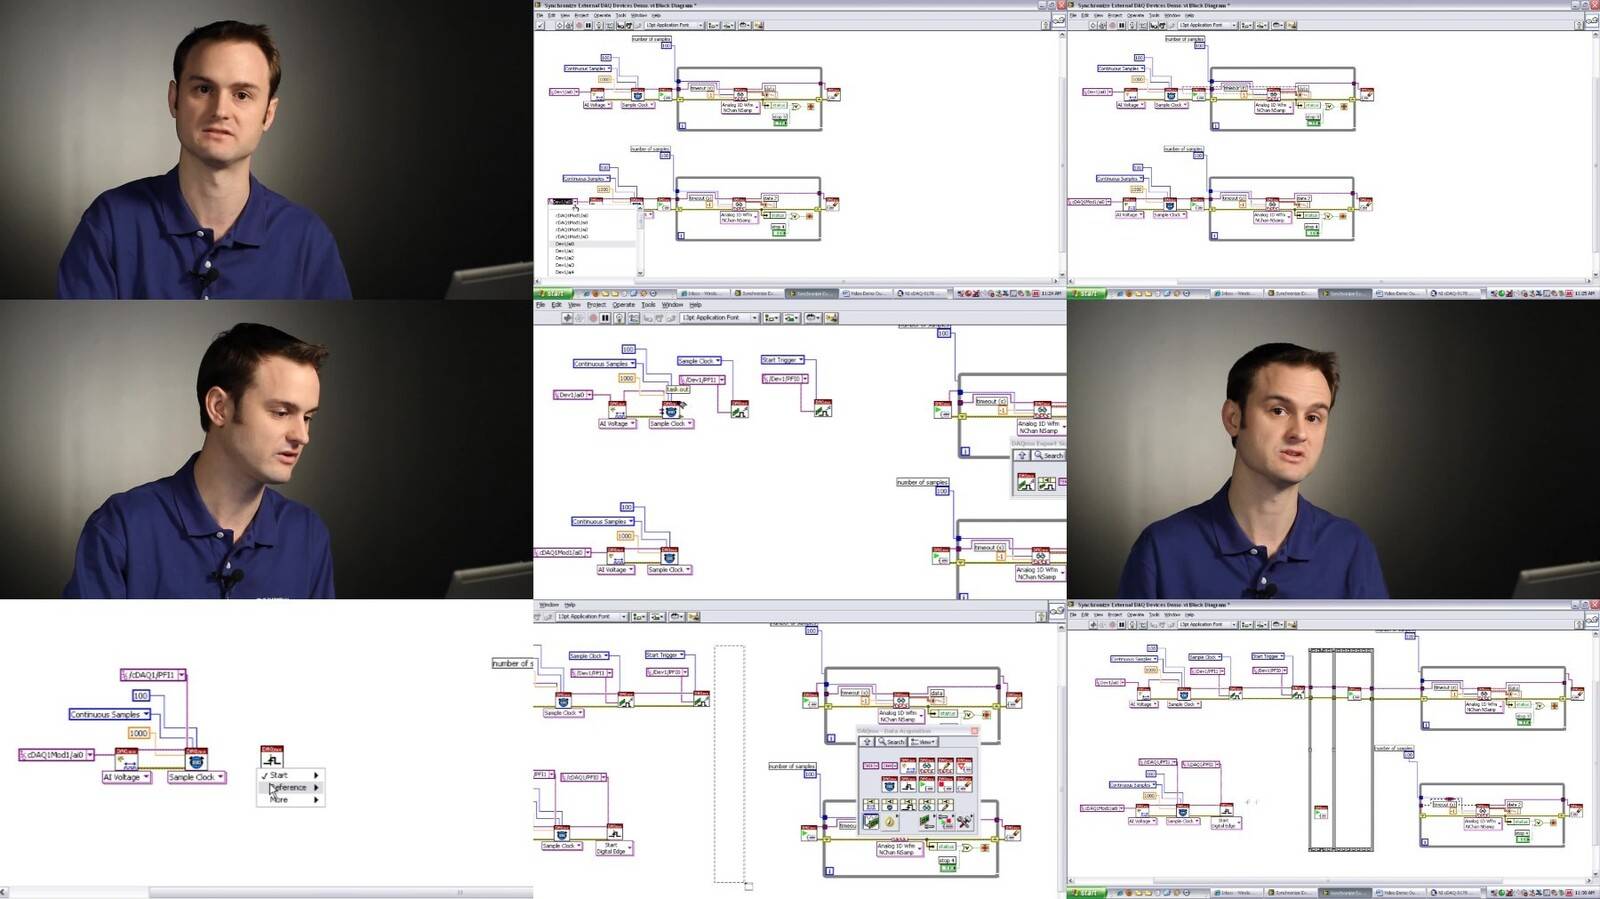Choose Reference in bottom-left context menu
The image size is (1600, 899).
click(290, 787)
